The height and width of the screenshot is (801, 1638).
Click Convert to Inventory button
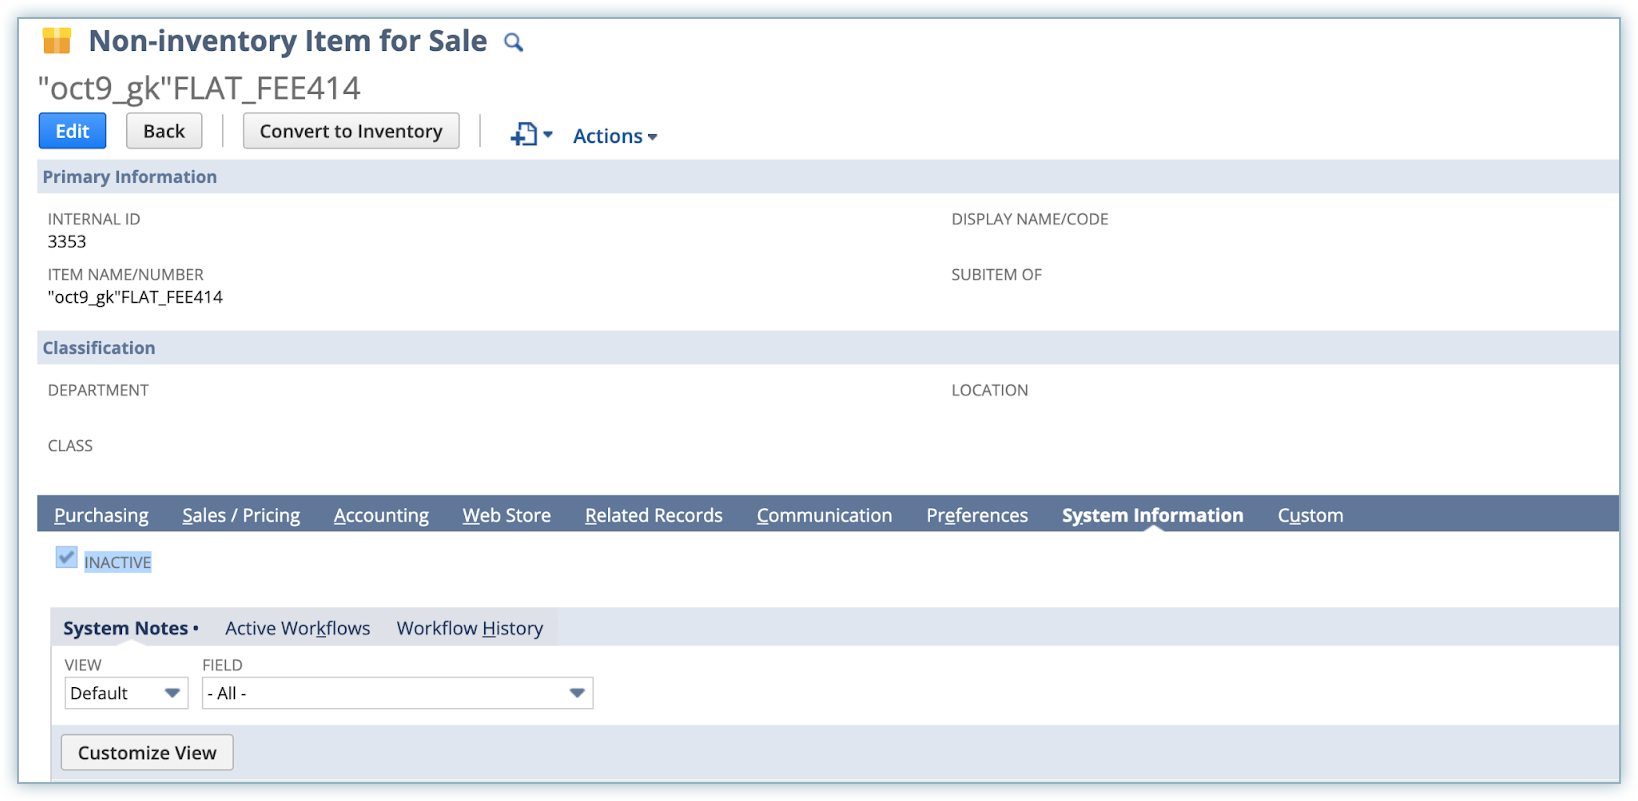(351, 131)
